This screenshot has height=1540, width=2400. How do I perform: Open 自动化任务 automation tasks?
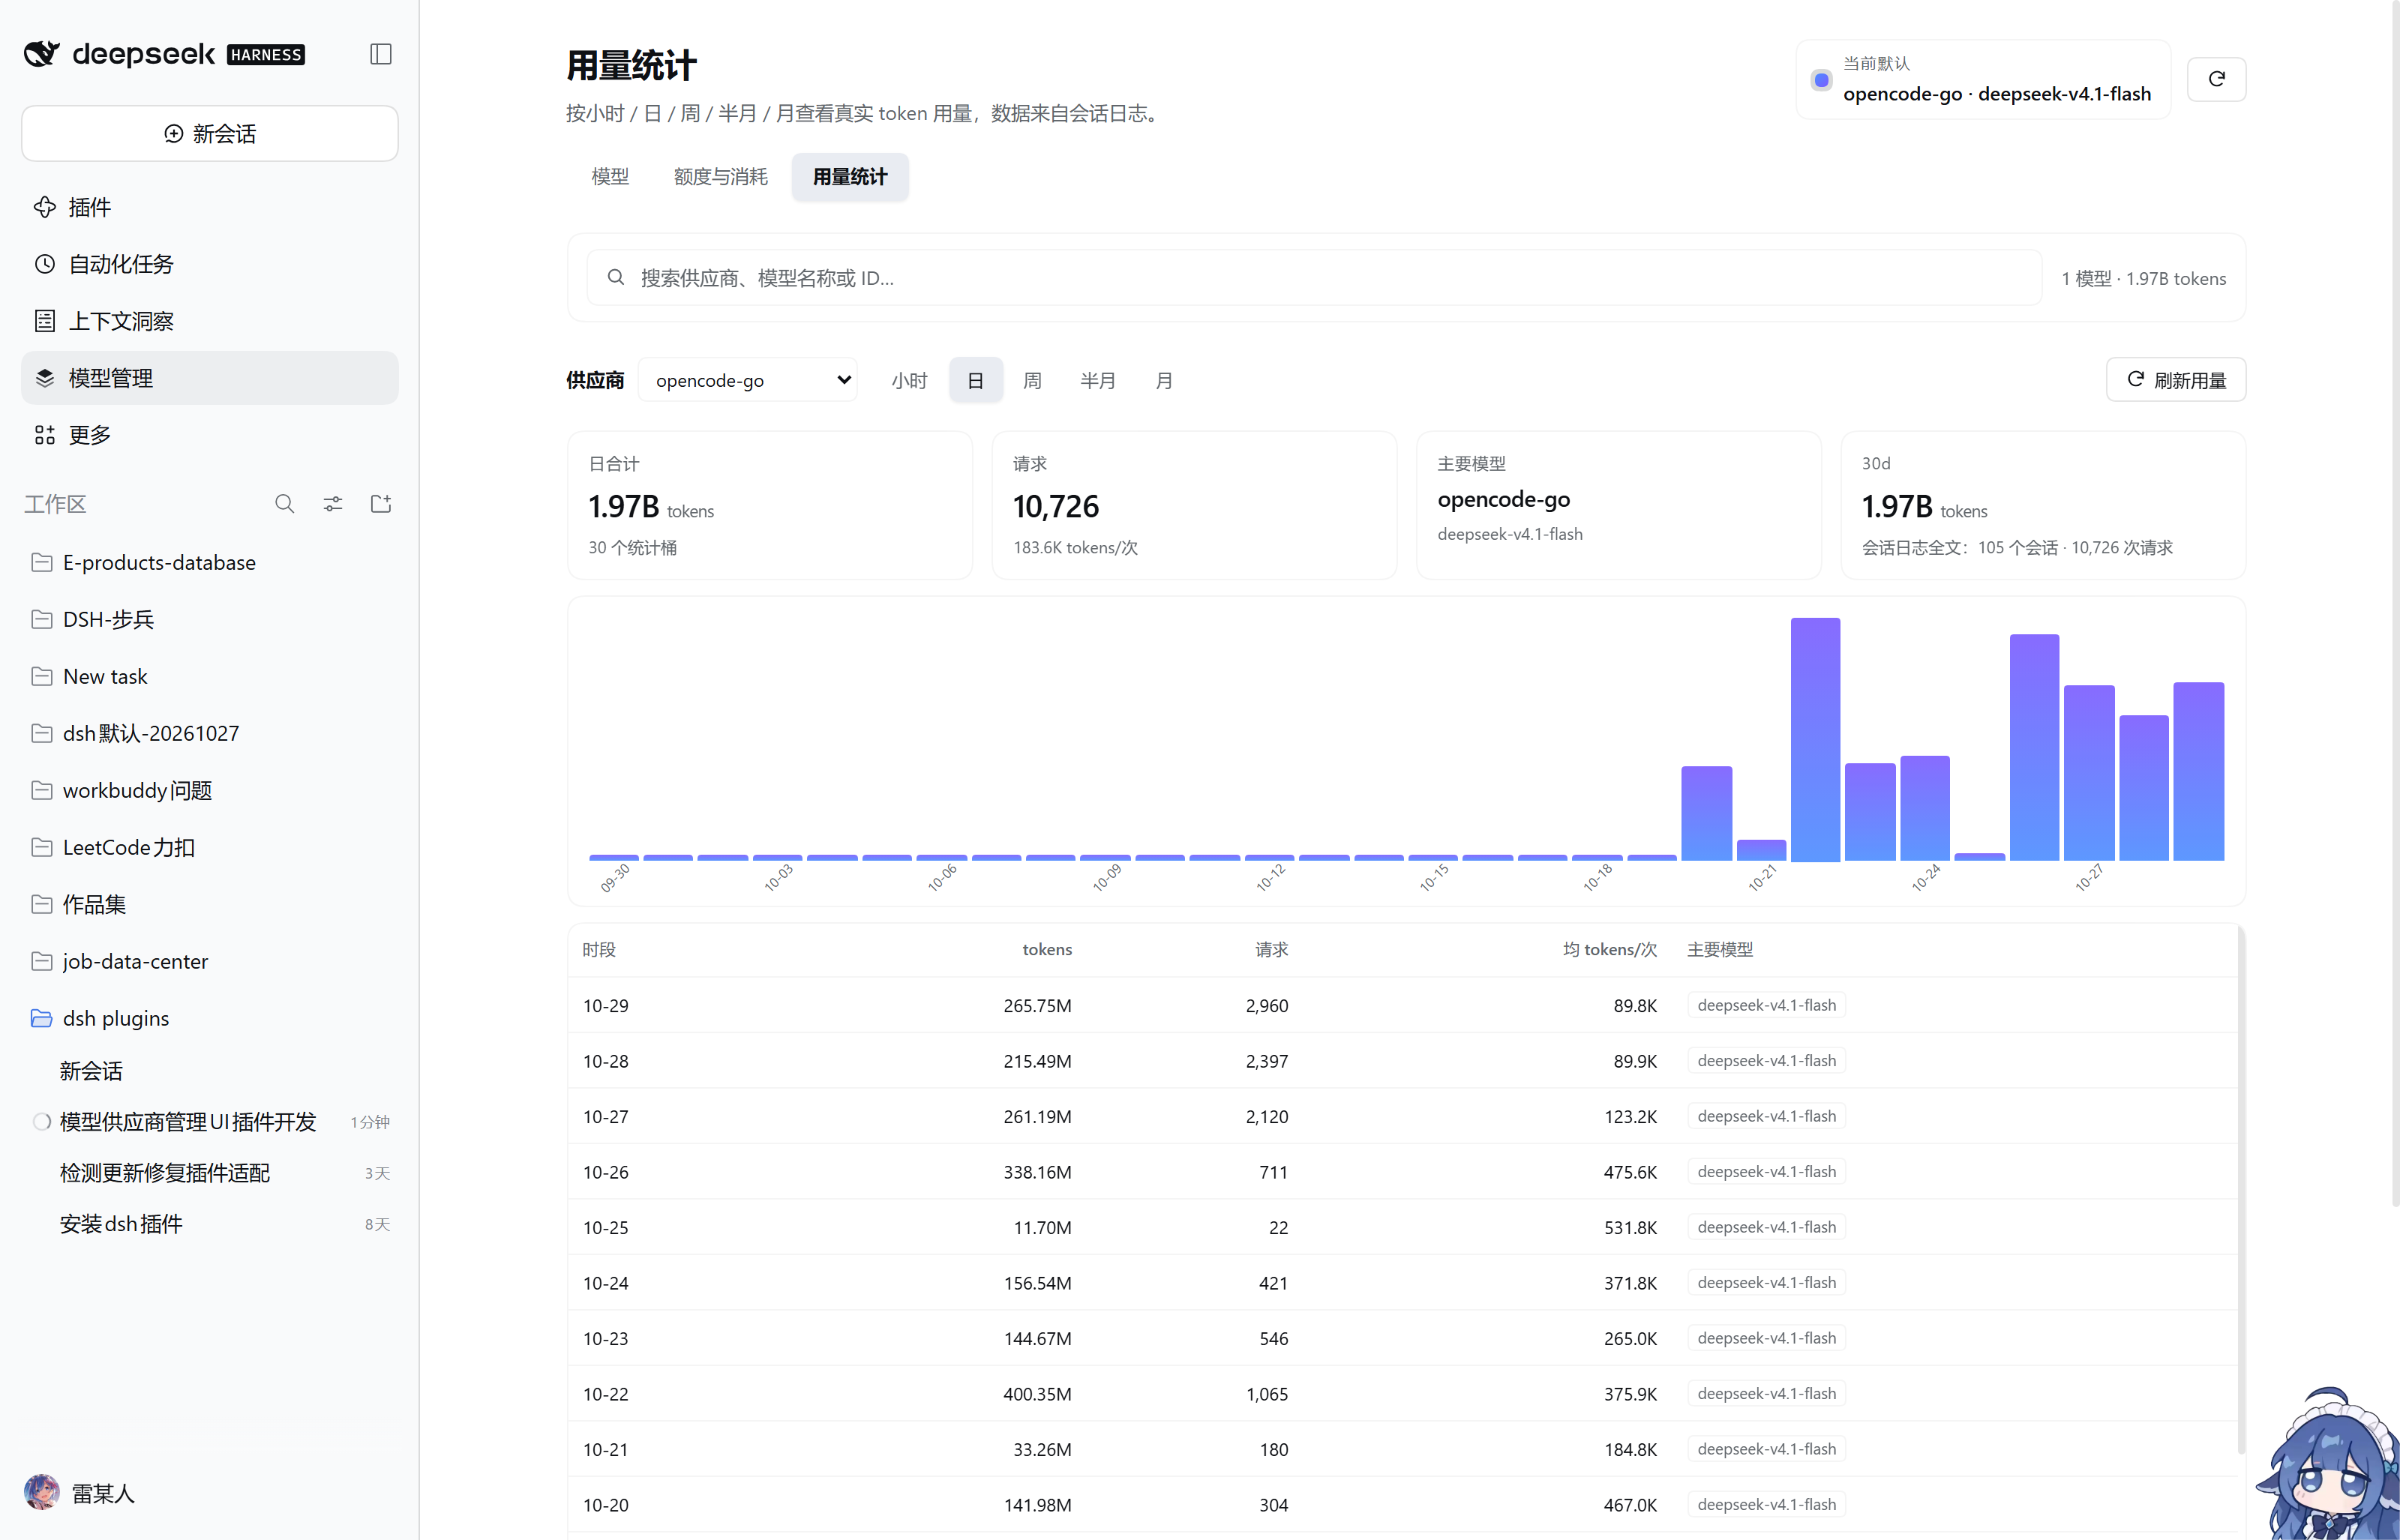point(210,264)
